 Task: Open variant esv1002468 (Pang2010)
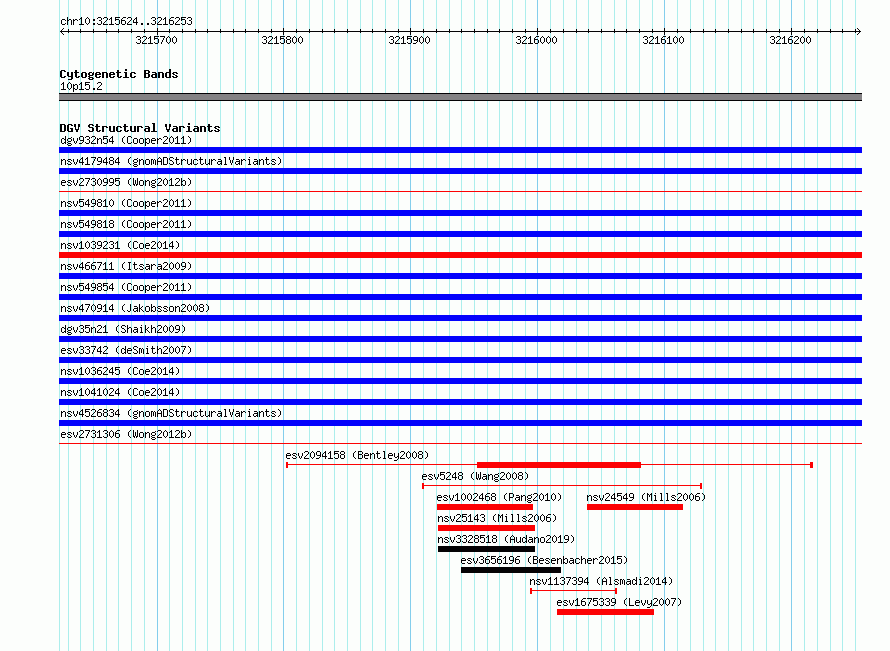(x=499, y=497)
